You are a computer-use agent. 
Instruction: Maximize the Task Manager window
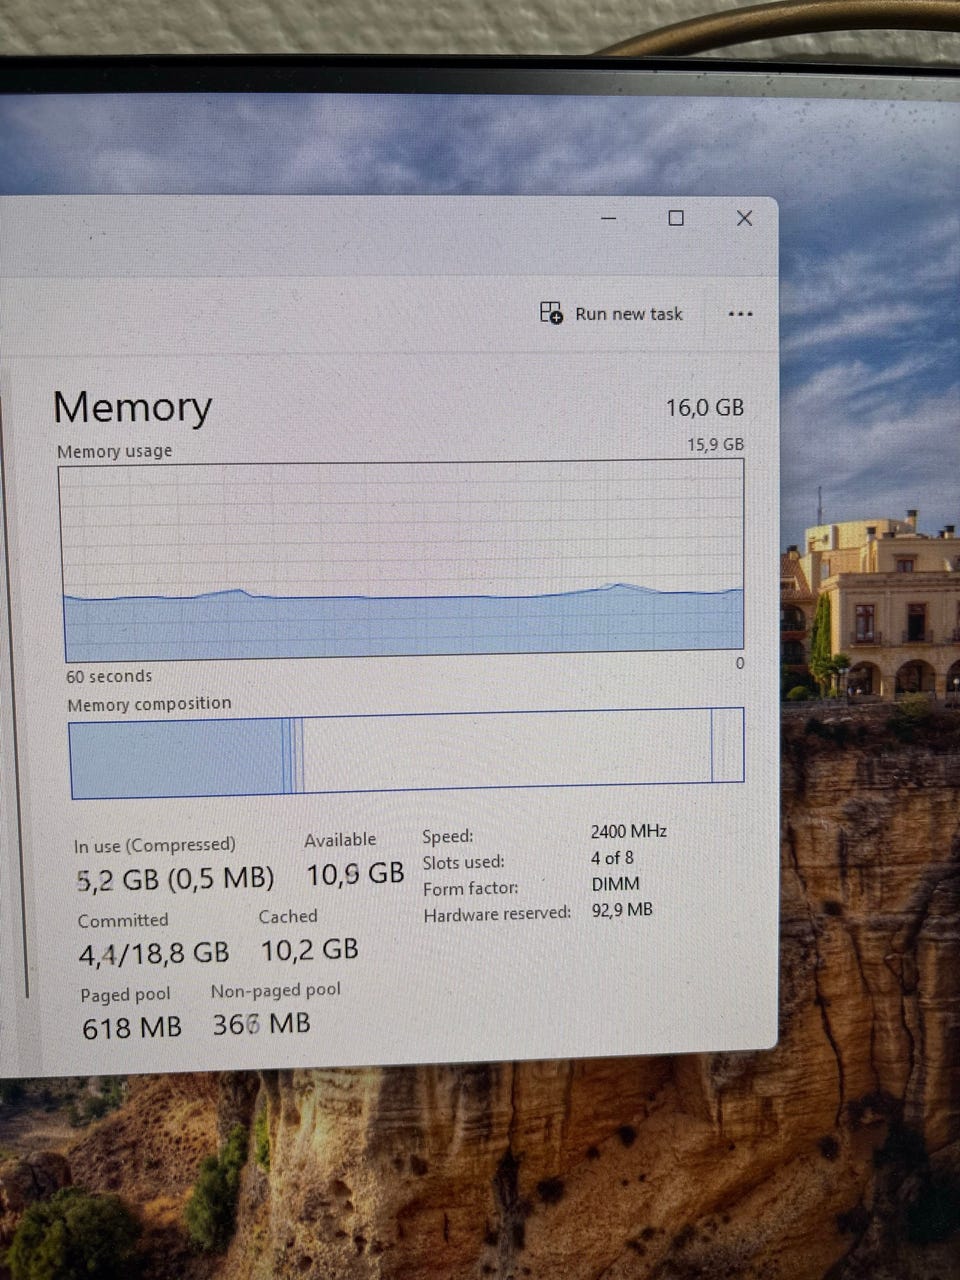676,218
